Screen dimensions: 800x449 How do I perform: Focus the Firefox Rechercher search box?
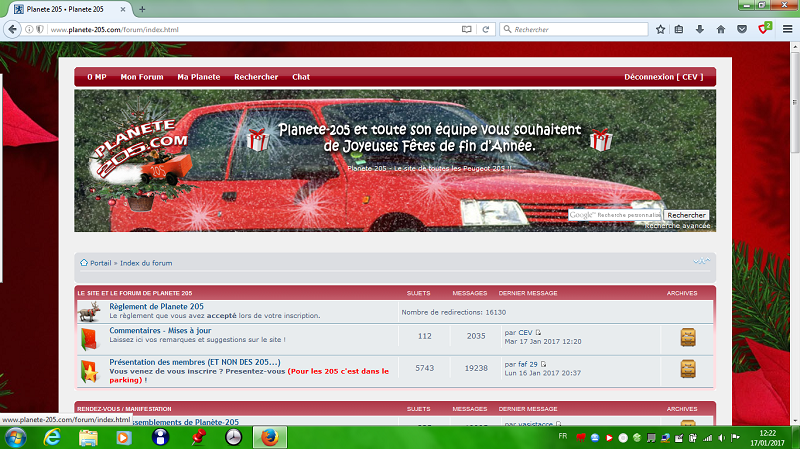coord(574,30)
